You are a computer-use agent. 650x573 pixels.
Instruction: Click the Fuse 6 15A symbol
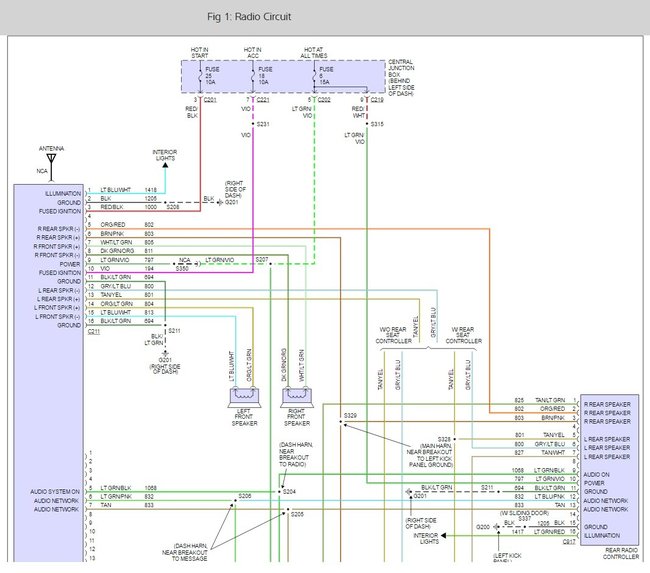click(x=314, y=76)
